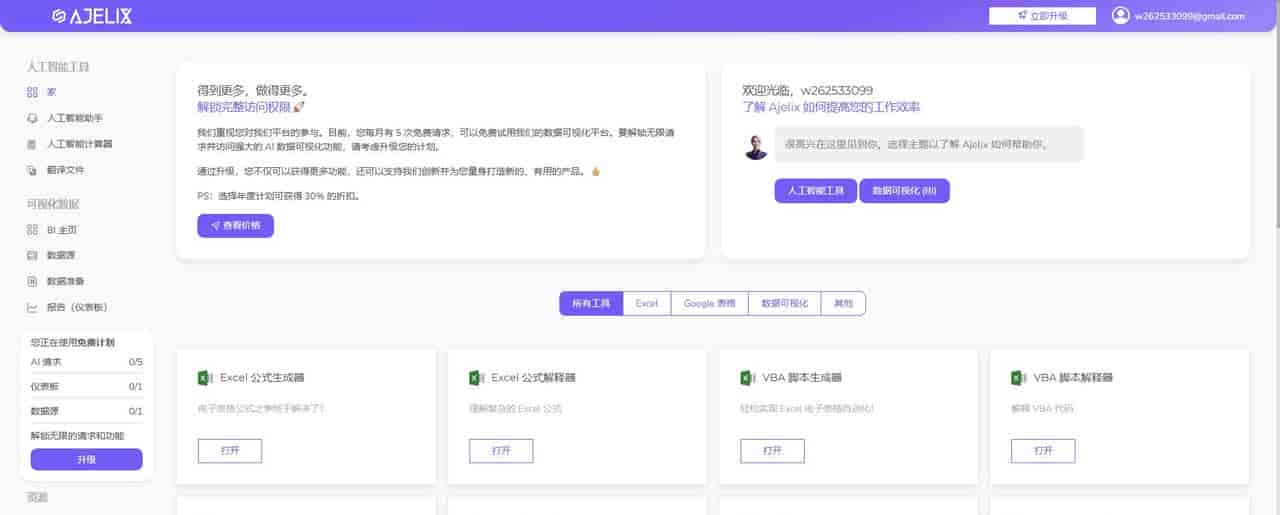Click the 解锁无限的请求和功能 text
The height and width of the screenshot is (515, 1280).
point(77,436)
